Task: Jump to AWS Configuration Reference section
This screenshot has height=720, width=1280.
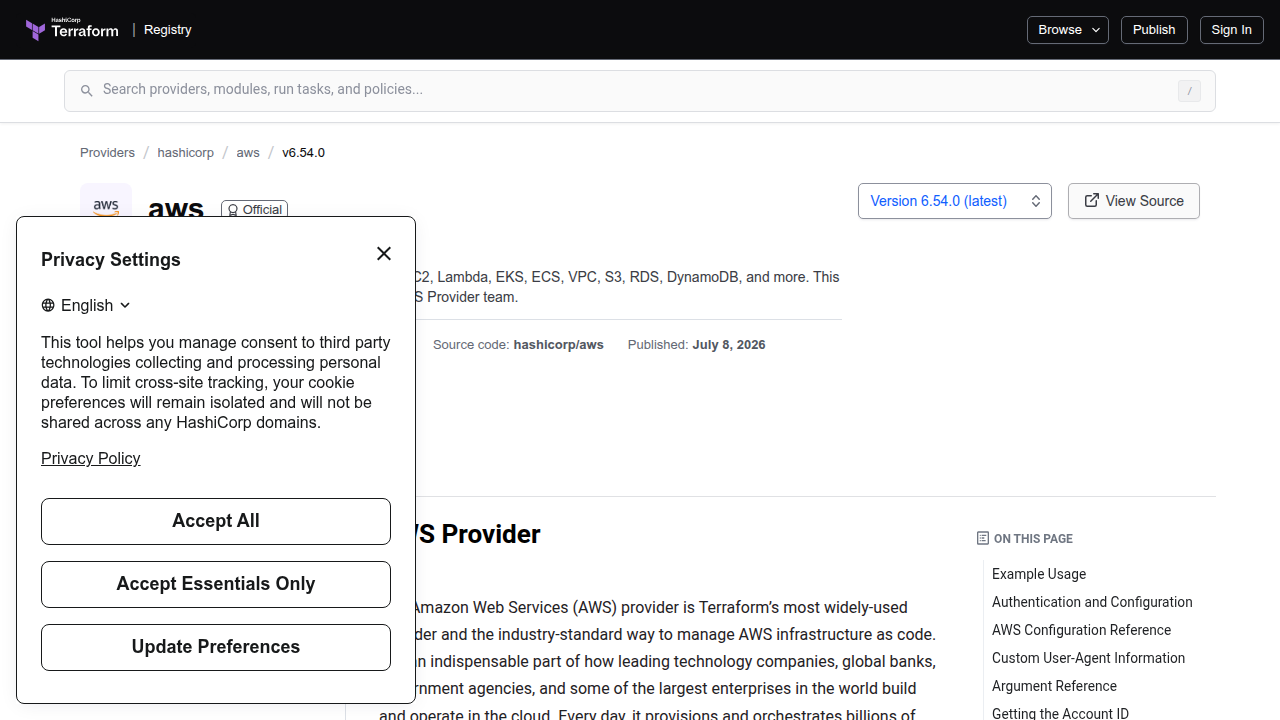Action: pyautogui.click(x=1081, y=630)
